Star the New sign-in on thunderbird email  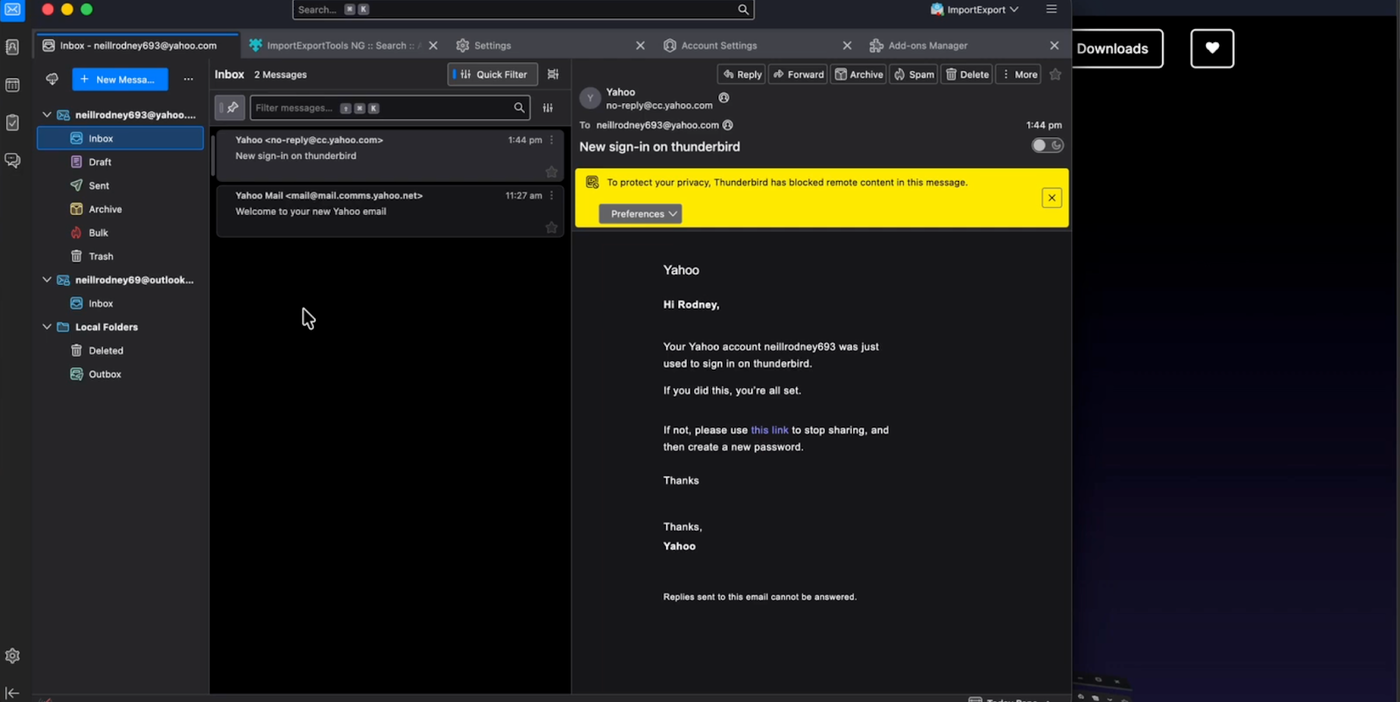pos(551,172)
